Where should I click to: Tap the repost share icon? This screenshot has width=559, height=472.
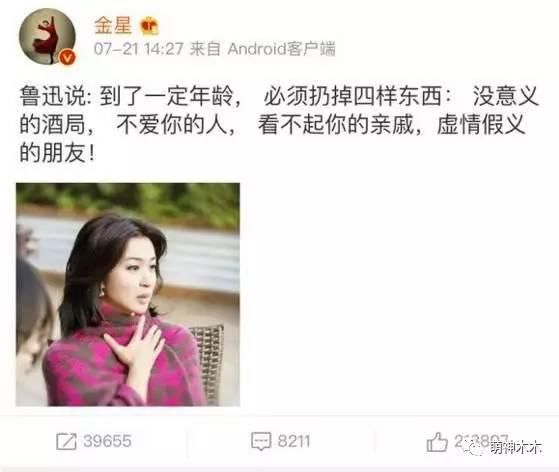tap(66, 441)
